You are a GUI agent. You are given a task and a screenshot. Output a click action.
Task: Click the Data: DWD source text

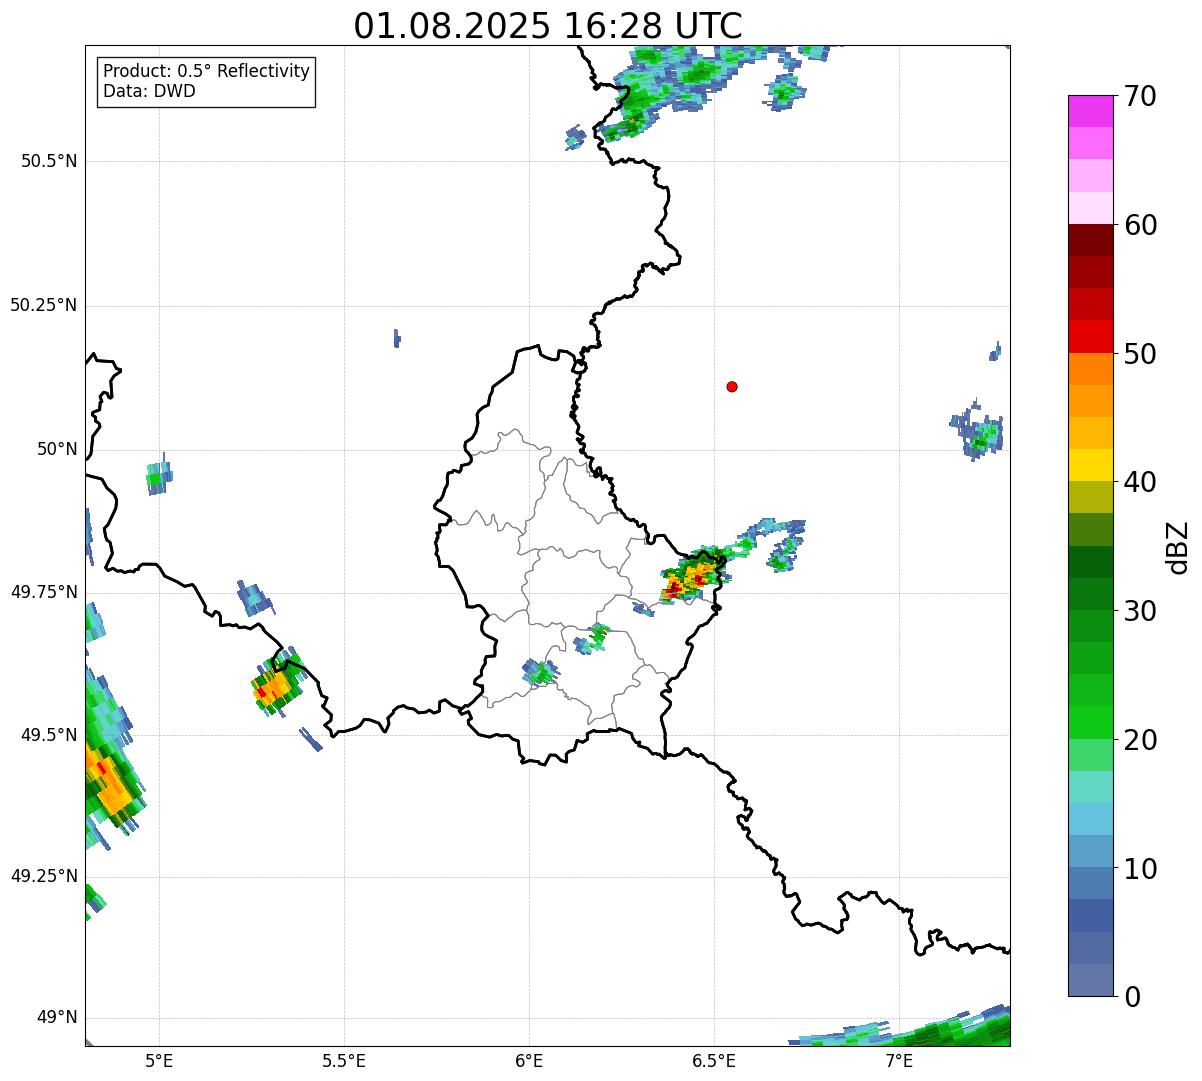(x=149, y=92)
